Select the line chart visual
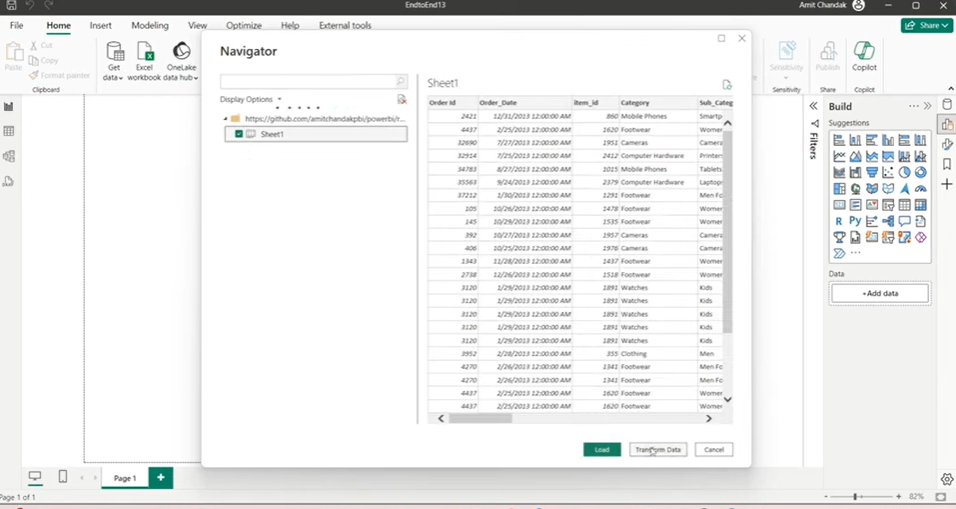 [x=839, y=157]
